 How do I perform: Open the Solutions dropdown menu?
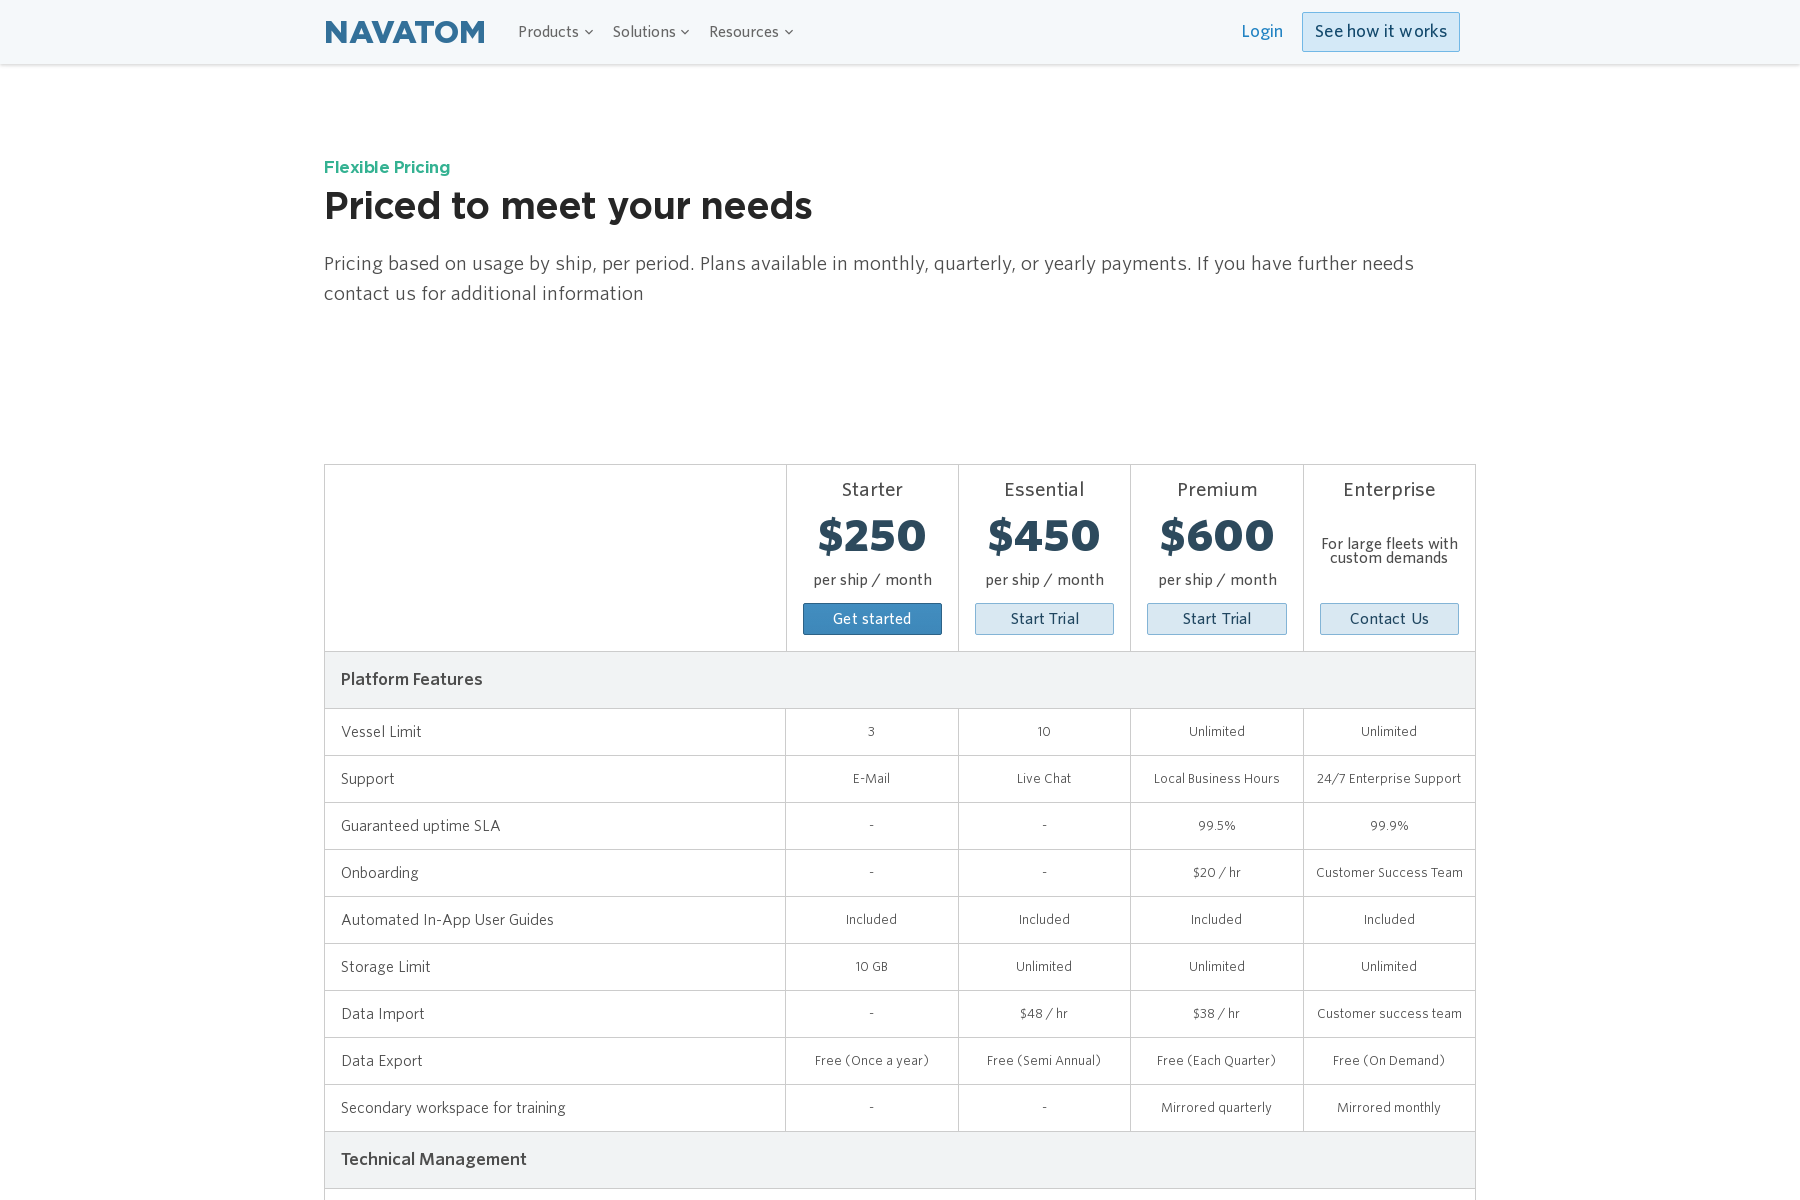[651, 32]
